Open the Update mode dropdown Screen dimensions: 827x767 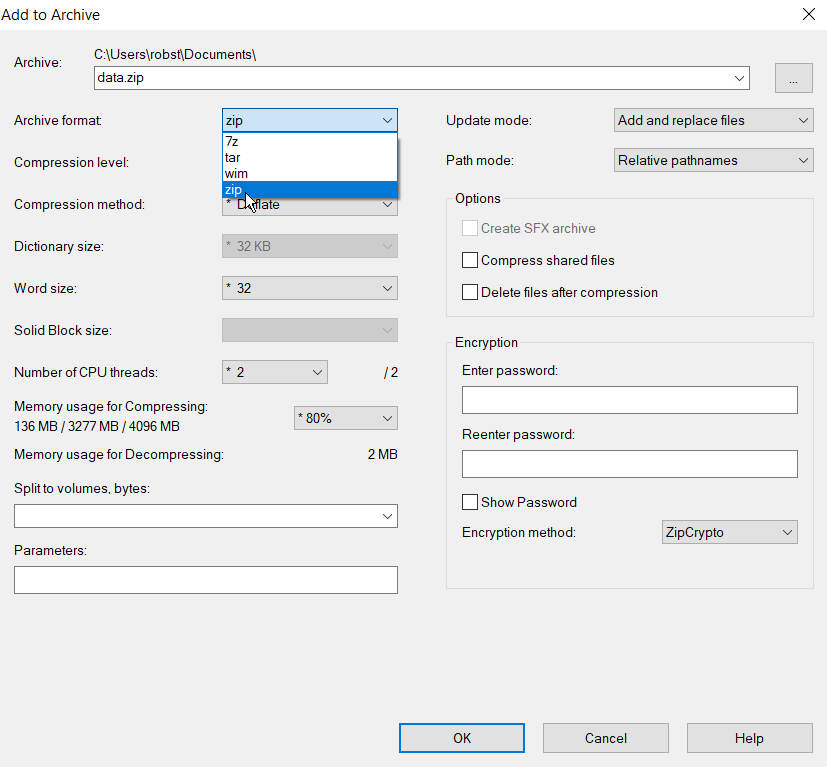point(714,120)
